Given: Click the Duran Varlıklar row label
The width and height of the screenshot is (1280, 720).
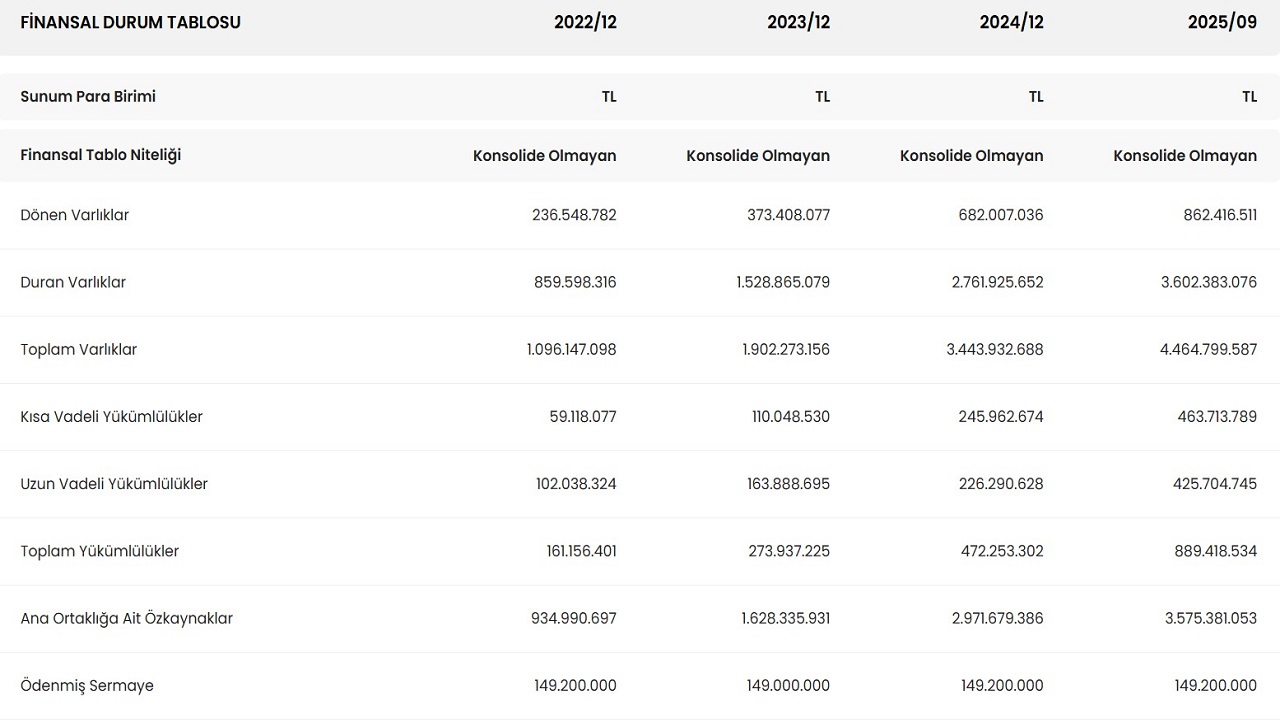Looking at the screenshot, I should tap(73, 282).
